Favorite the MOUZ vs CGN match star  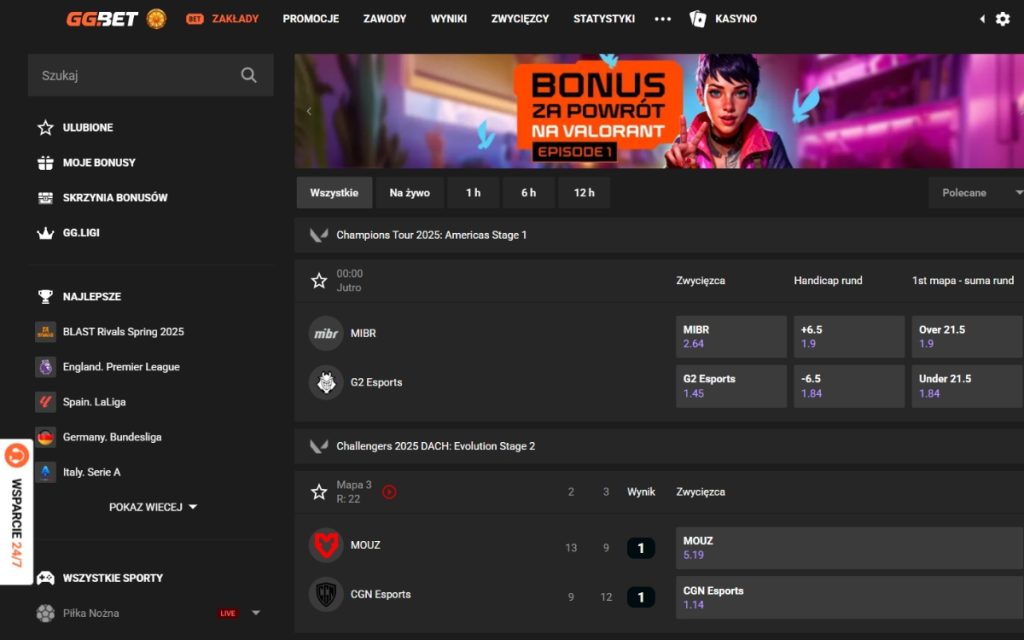click(319, 492)
